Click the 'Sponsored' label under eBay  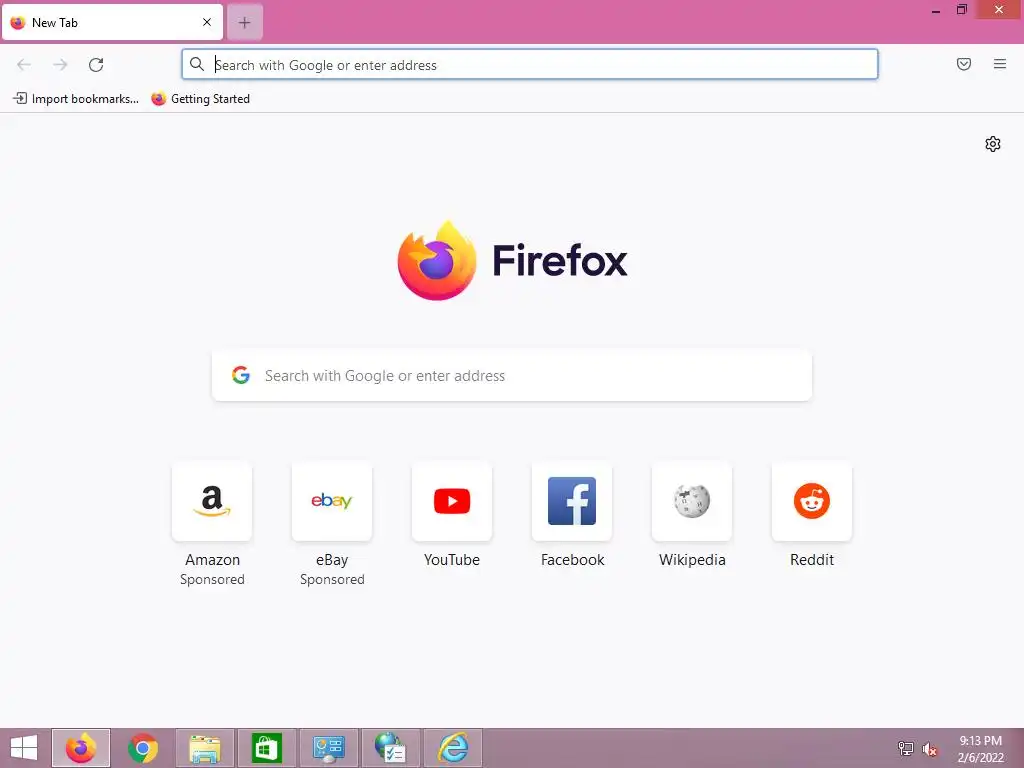tap(332, 579)
